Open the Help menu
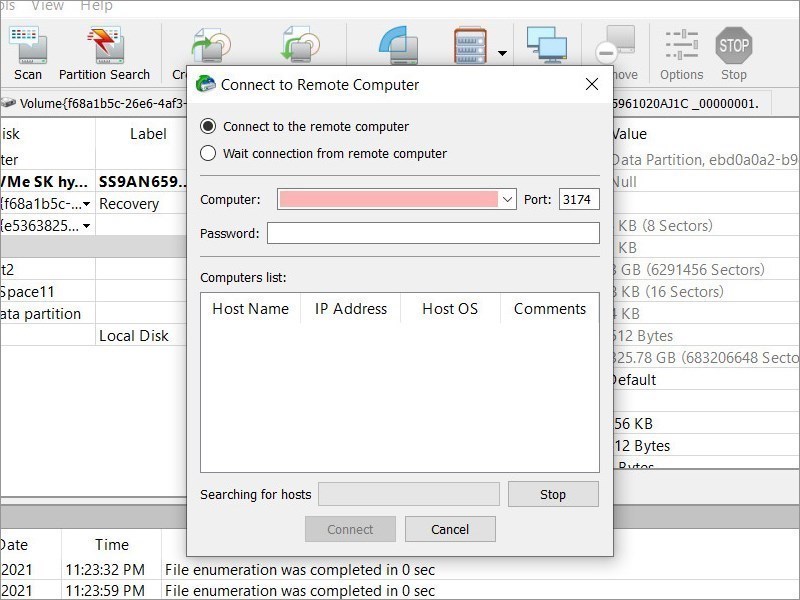 click(96, 6)
